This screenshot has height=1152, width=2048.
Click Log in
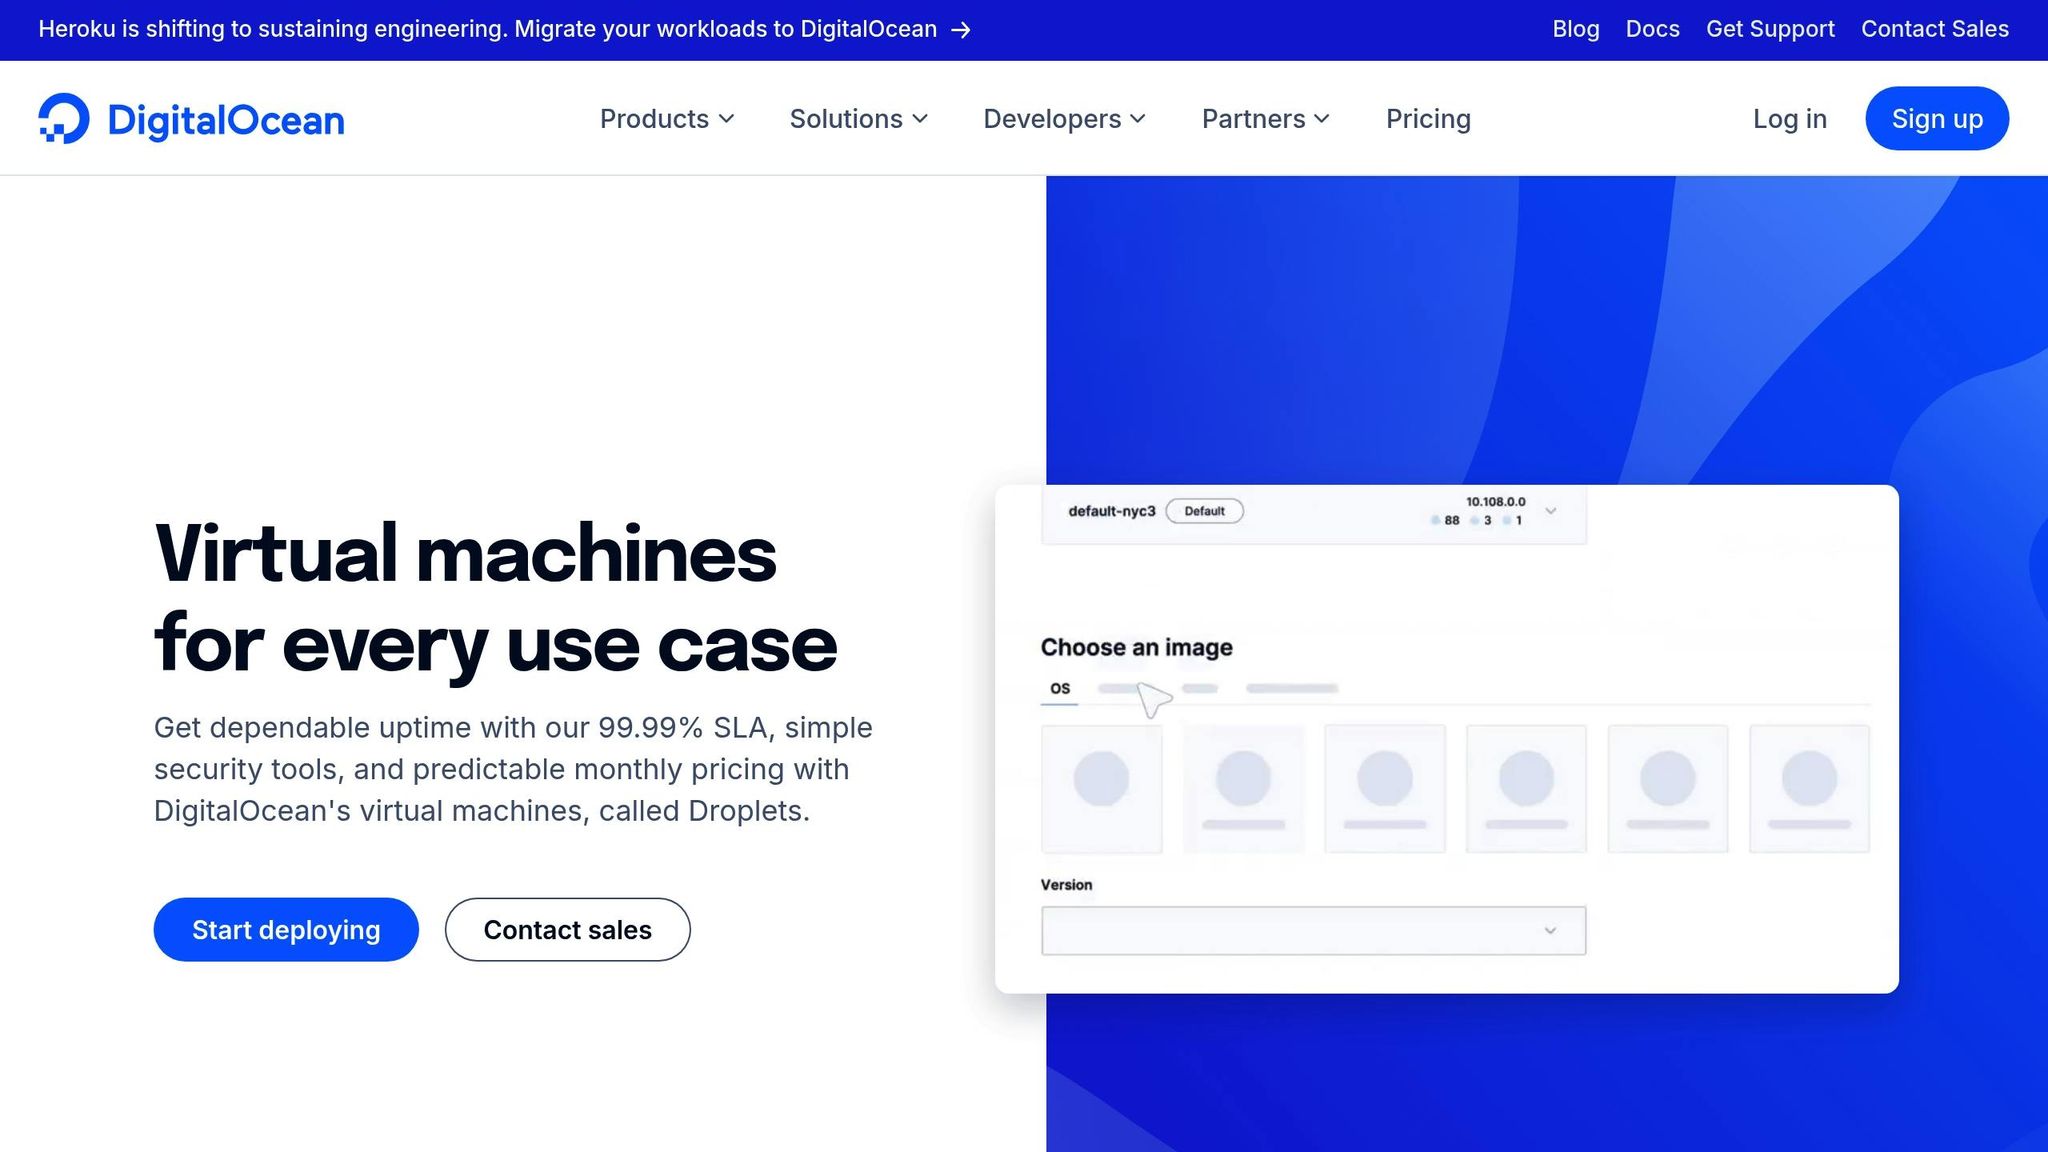coord(1789,118)
